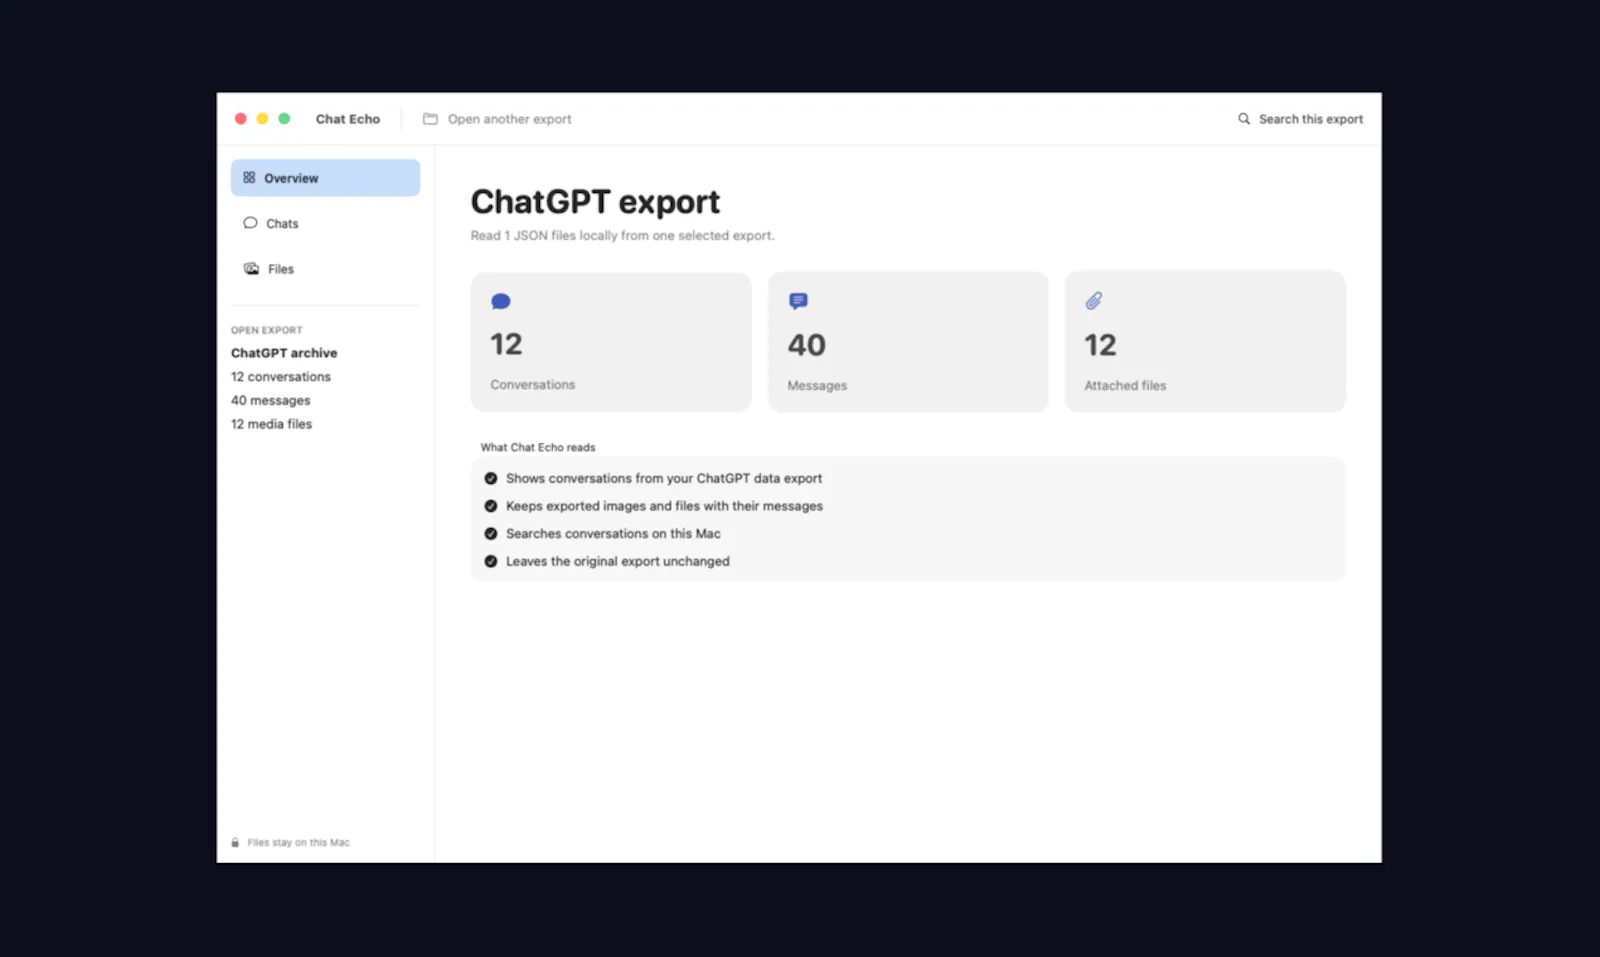The image size is (1600, 957).
Task: Click 'What Chat Echo reads' label
Action: click(x=538, y=447)
